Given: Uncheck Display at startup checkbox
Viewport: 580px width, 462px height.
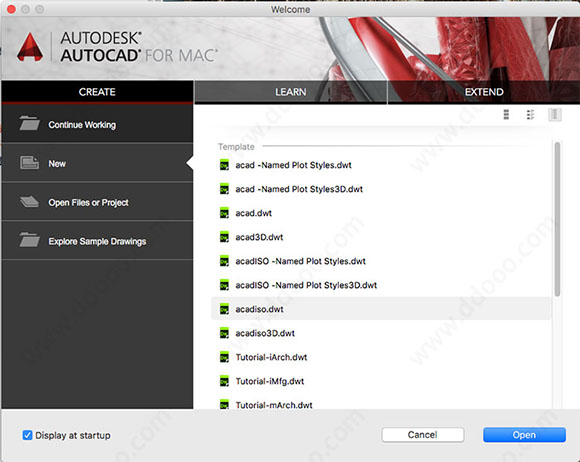Looking at the screenshot, I should click(27, 435).
